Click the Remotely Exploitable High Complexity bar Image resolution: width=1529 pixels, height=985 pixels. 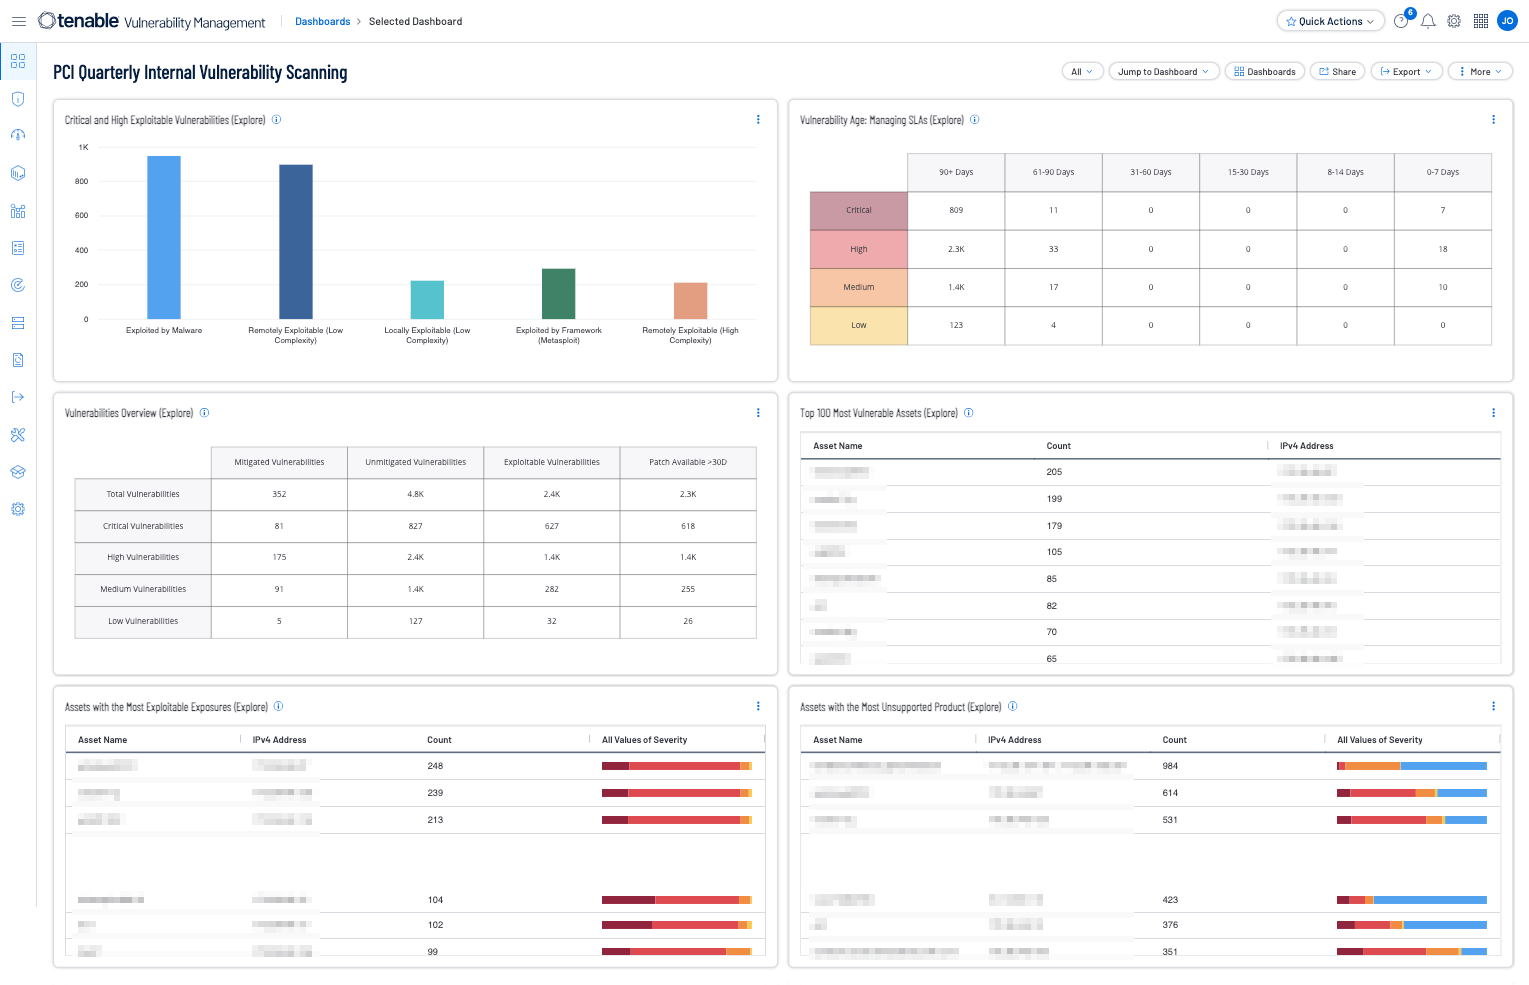(x=691, y=301)
